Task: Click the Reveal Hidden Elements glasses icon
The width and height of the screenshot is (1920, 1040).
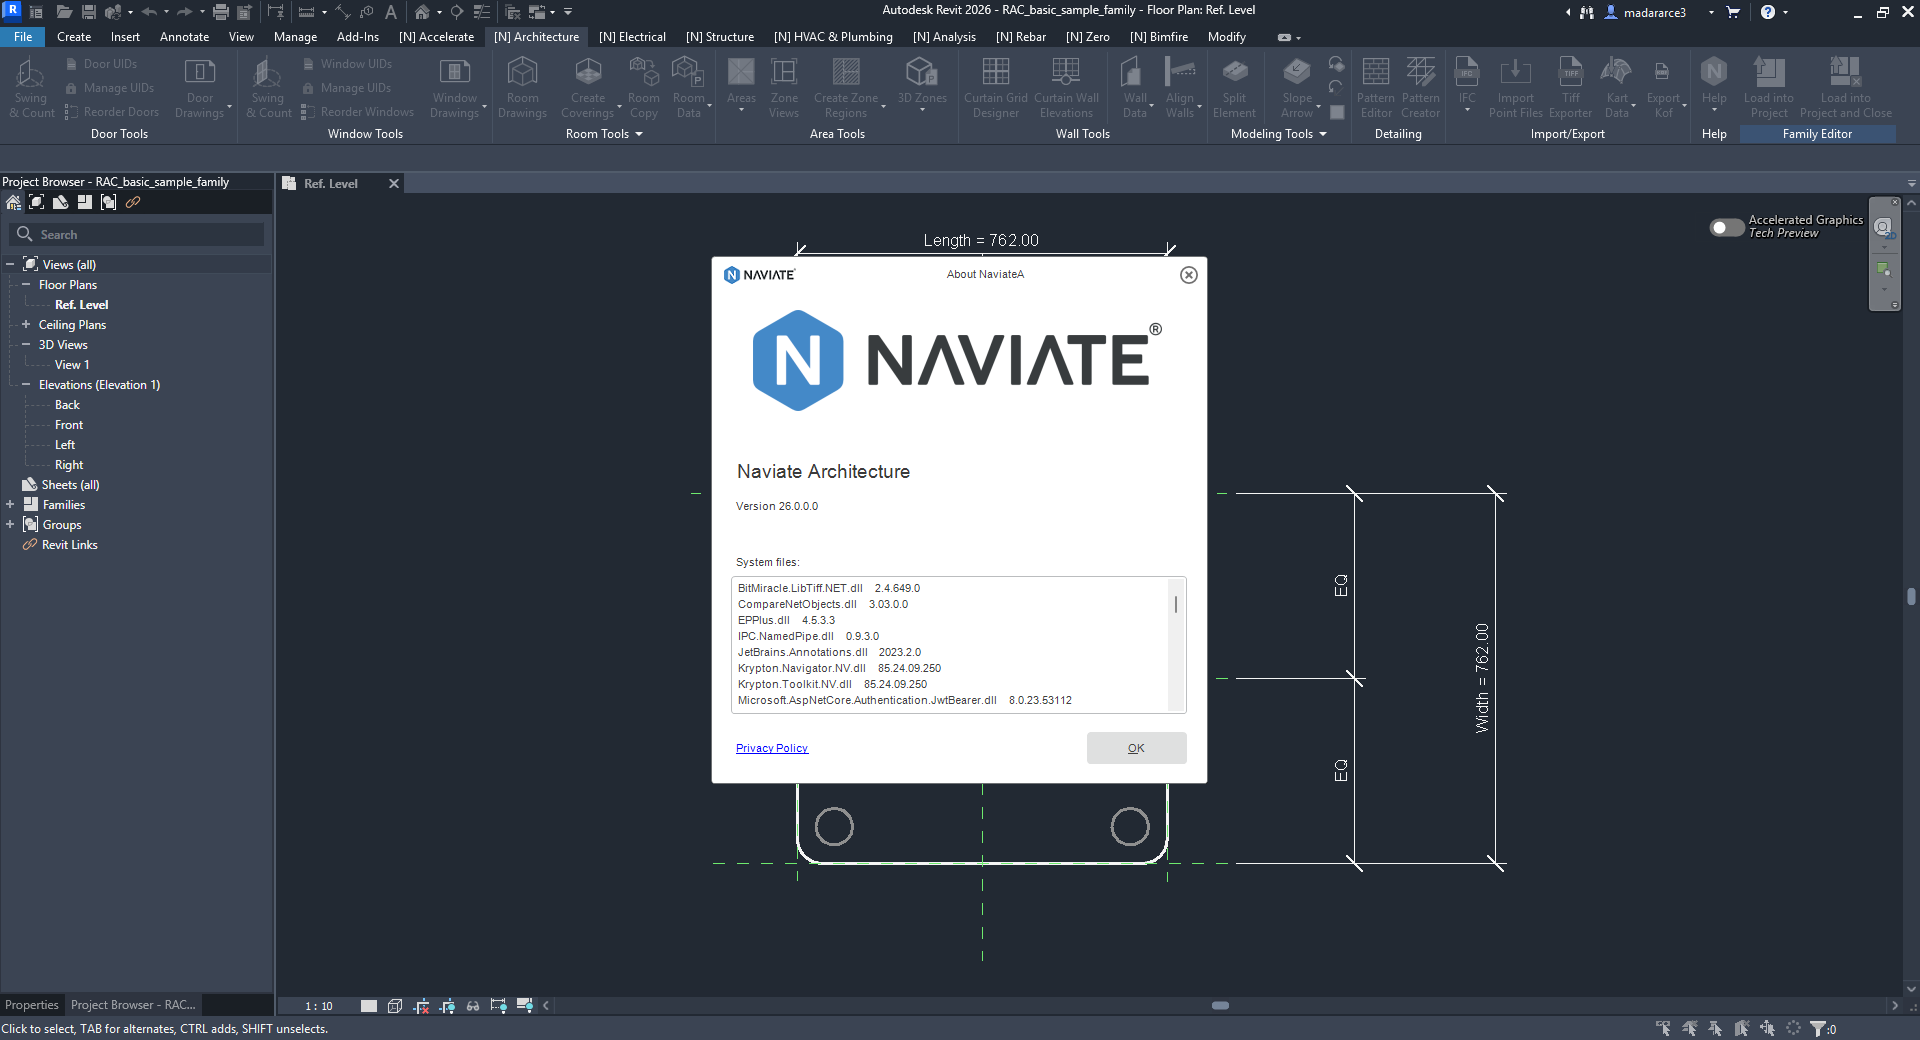Action: (x=473, y=1006)
